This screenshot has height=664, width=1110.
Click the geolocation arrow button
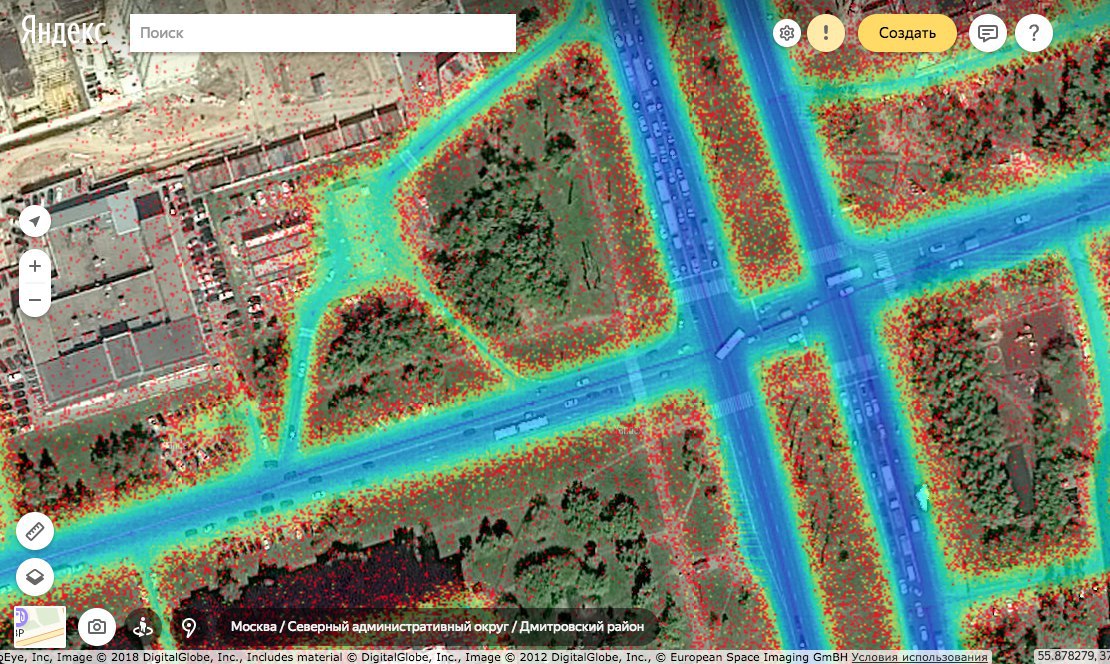(x=35, y=221)
